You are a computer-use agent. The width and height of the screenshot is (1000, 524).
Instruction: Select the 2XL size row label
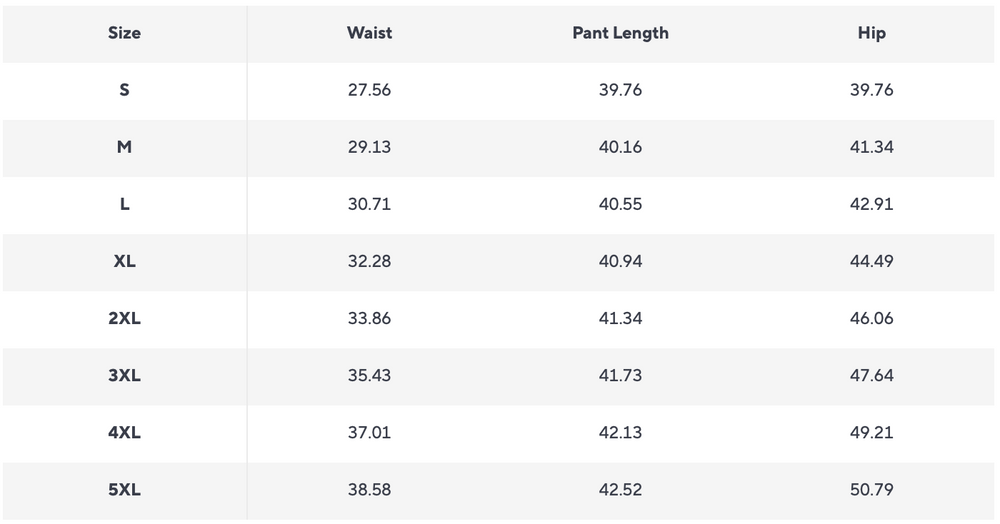tap(124, 318)
